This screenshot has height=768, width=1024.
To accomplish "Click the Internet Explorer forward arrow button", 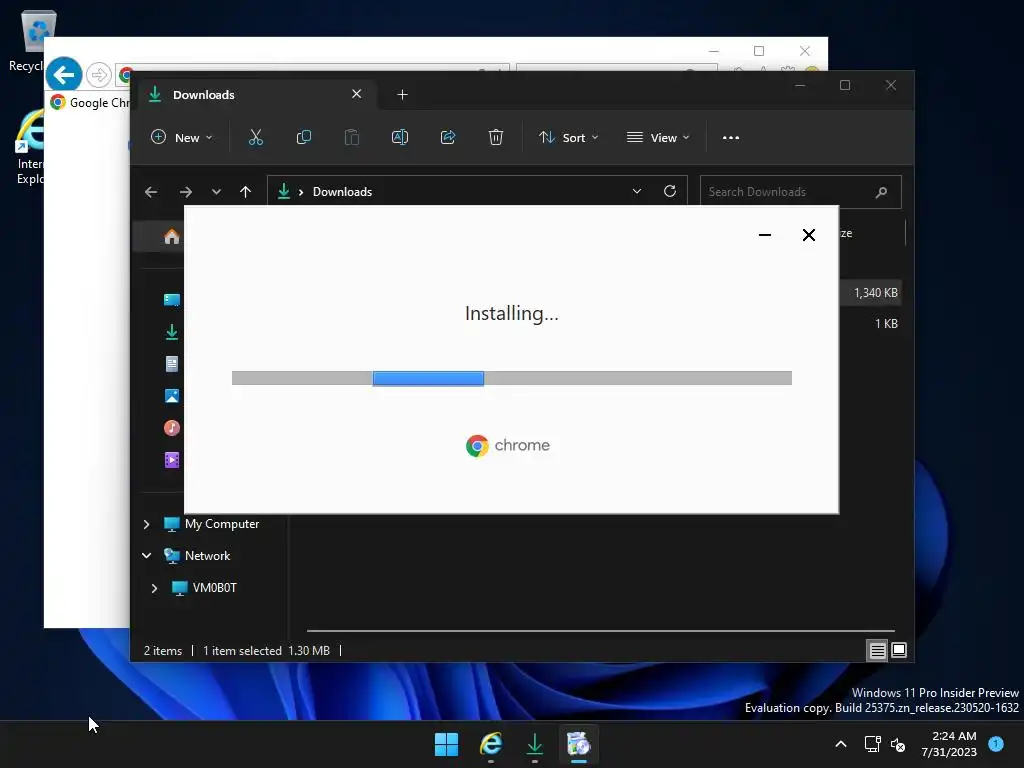I will coord(99,75).
